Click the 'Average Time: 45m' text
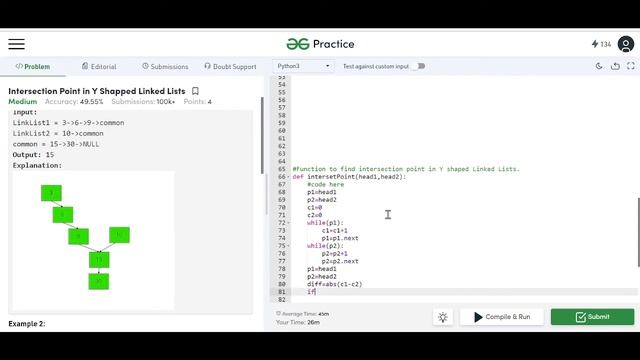Screen dimensions: 640x360 pos(303,314)
